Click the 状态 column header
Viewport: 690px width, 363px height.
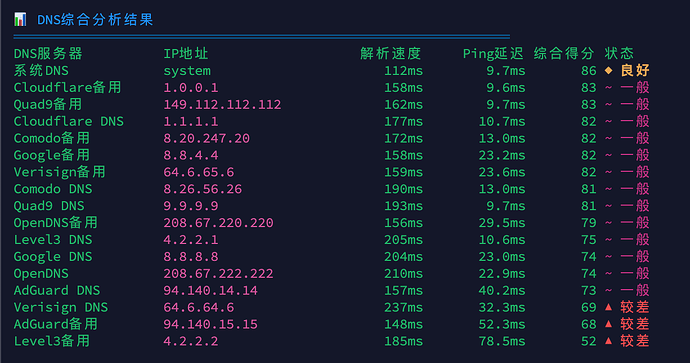pos(619,54)
